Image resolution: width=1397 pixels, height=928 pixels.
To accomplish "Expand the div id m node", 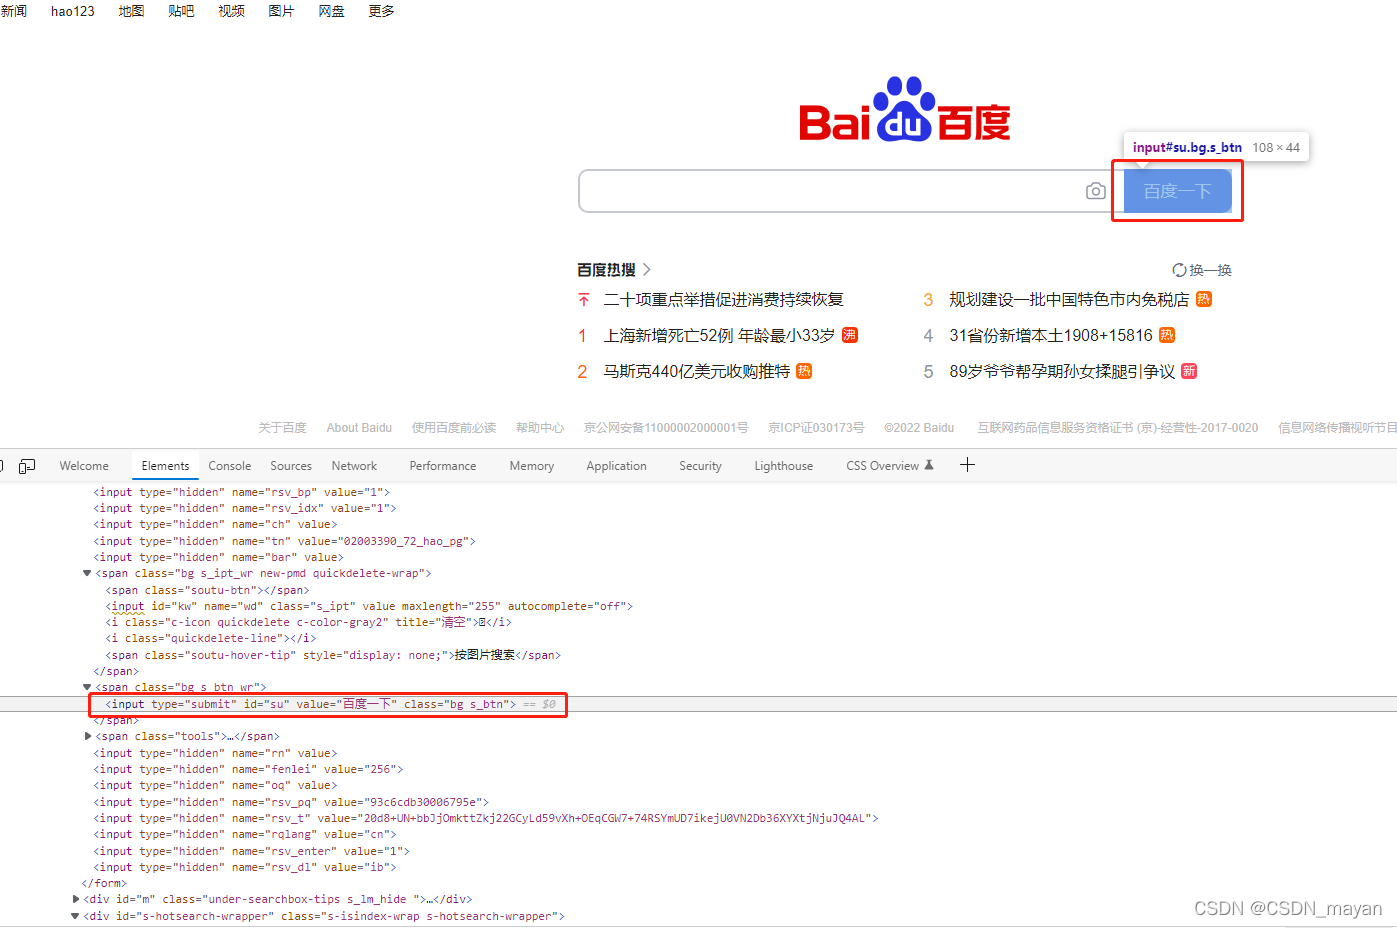I will [76, 900].
